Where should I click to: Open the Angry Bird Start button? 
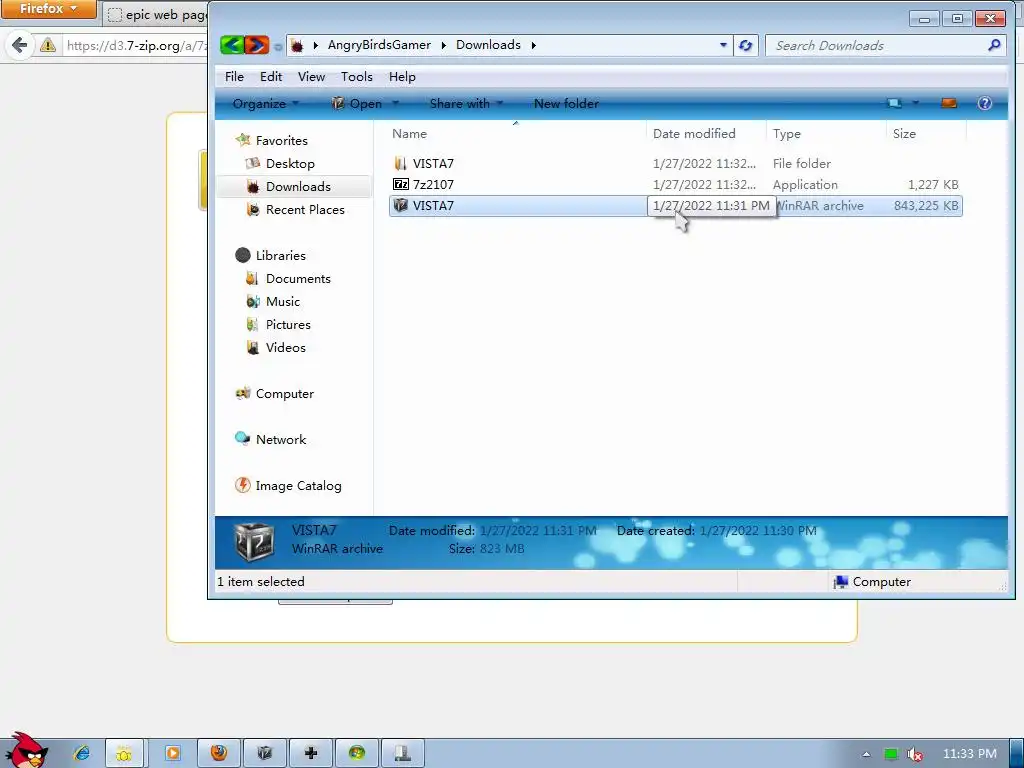click(x=26, y=750)
